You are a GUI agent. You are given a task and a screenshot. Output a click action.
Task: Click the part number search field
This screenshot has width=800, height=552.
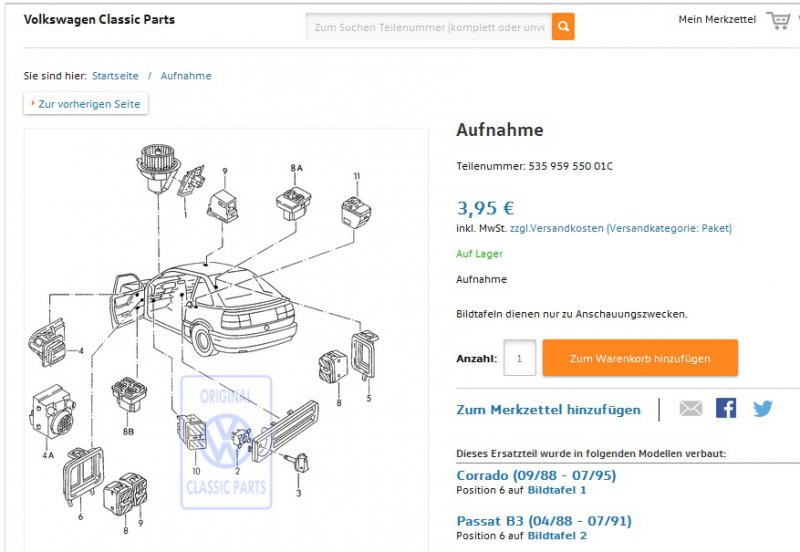point(429,27)
